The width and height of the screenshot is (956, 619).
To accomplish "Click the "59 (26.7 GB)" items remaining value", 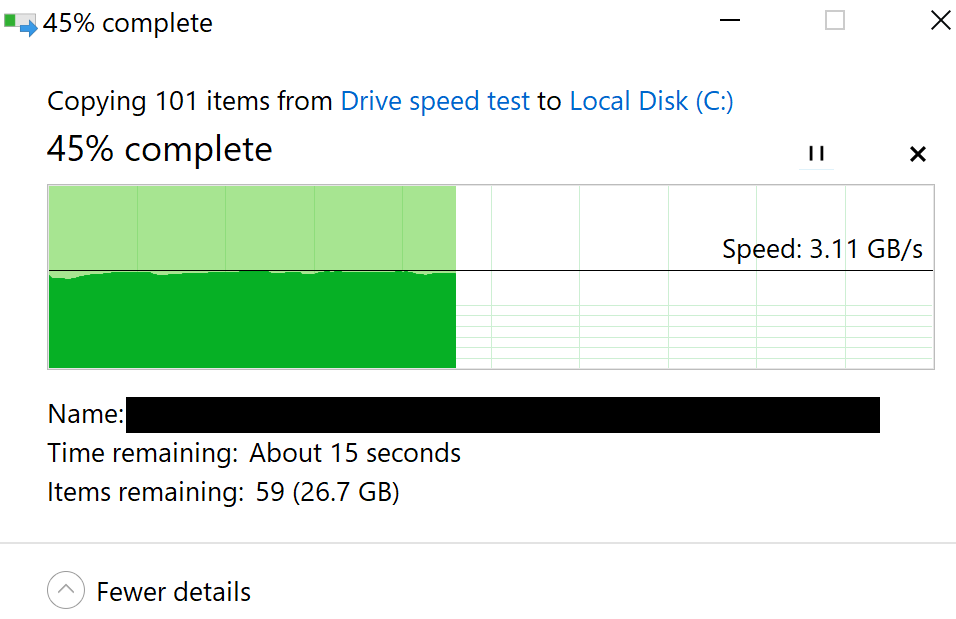I will (x=325, y=492).
